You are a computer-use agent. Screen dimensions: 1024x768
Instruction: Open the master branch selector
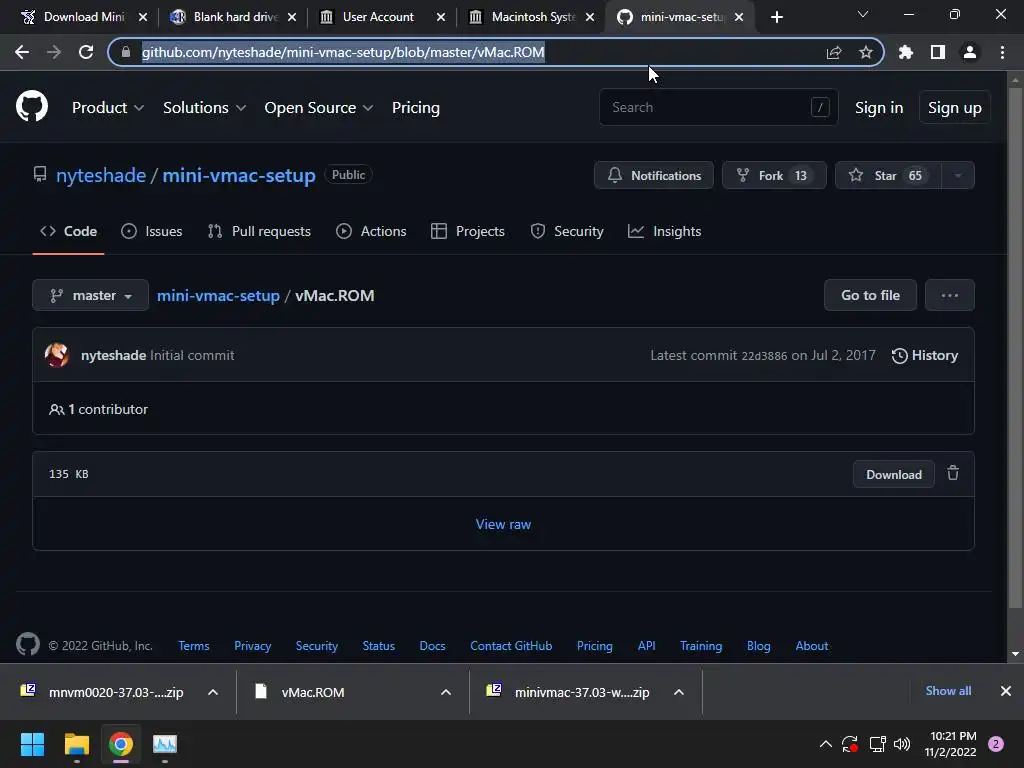(x=90, y=295)
